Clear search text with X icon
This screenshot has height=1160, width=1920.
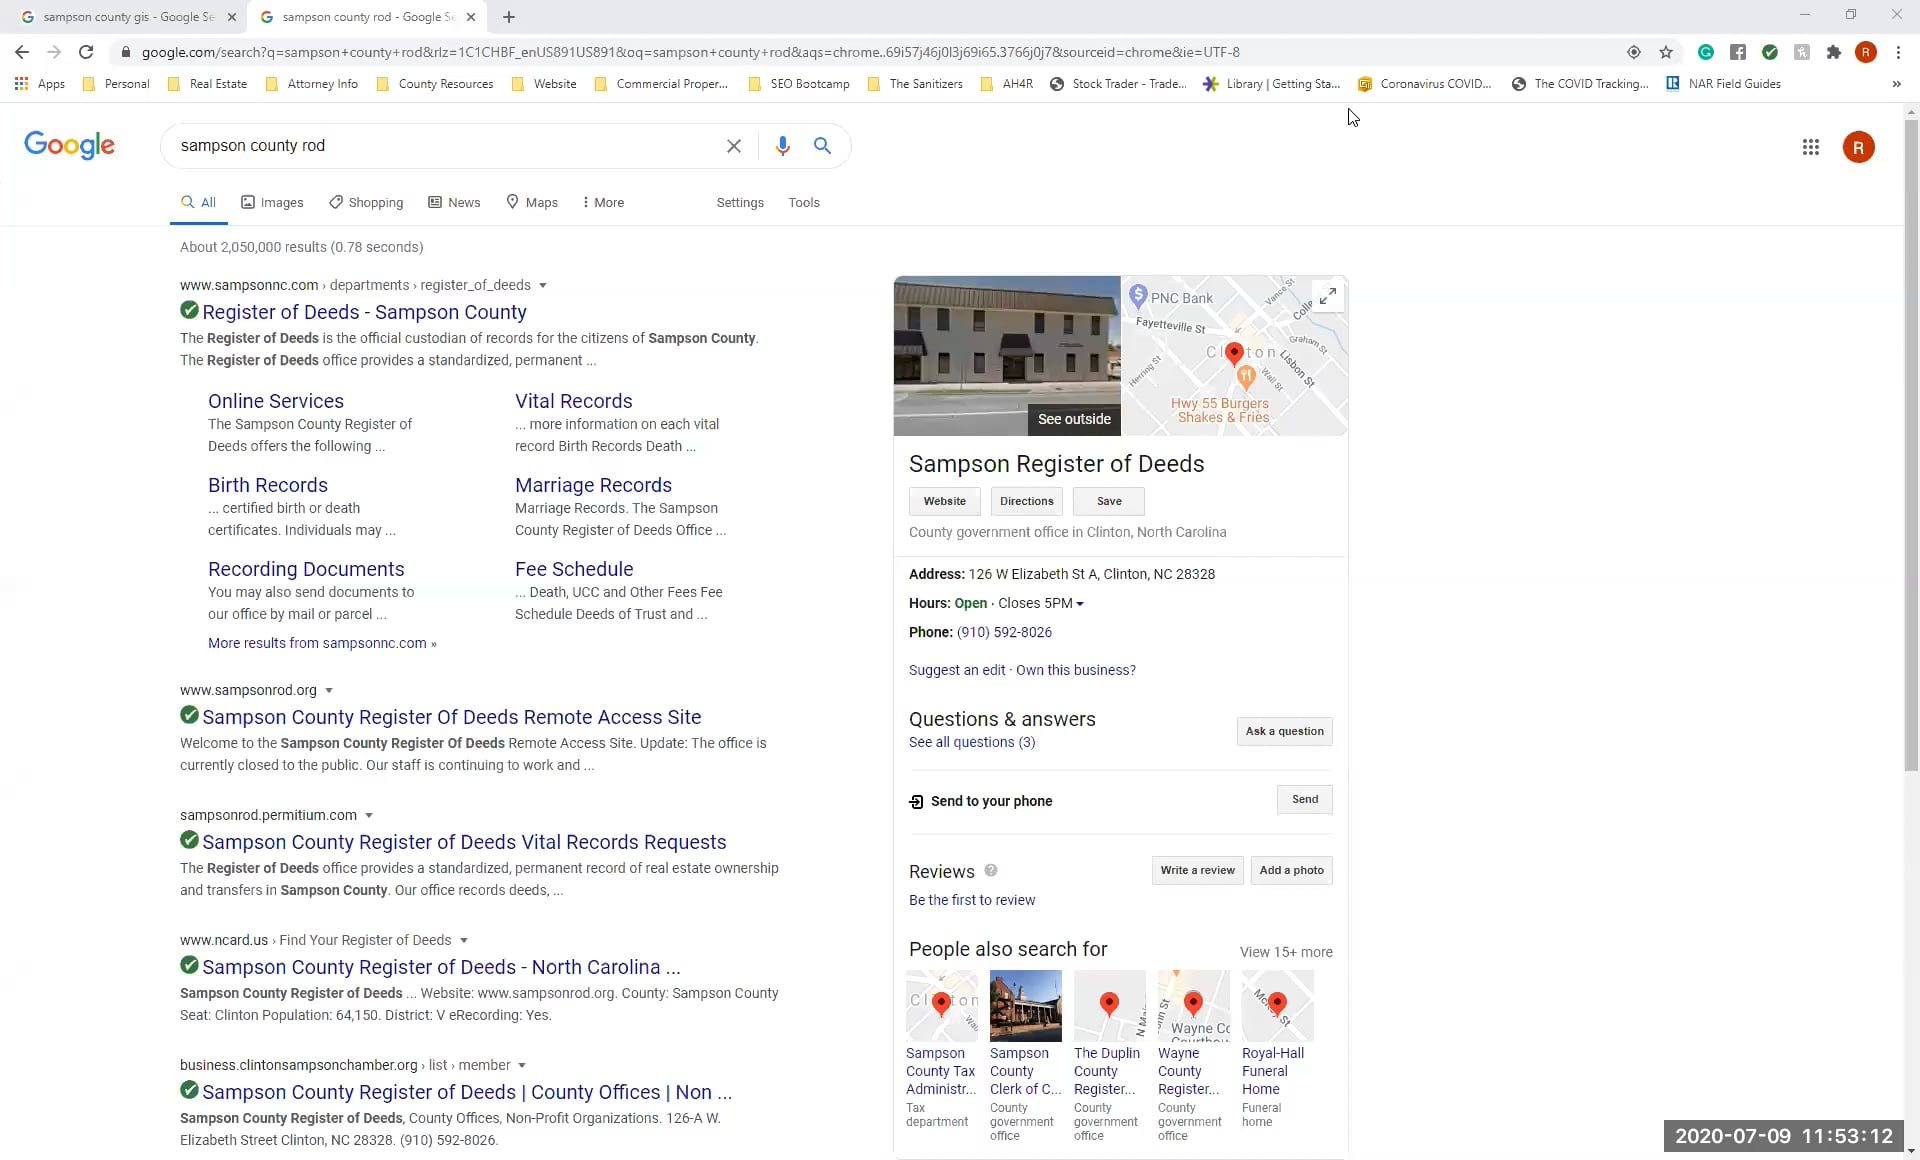734,146
